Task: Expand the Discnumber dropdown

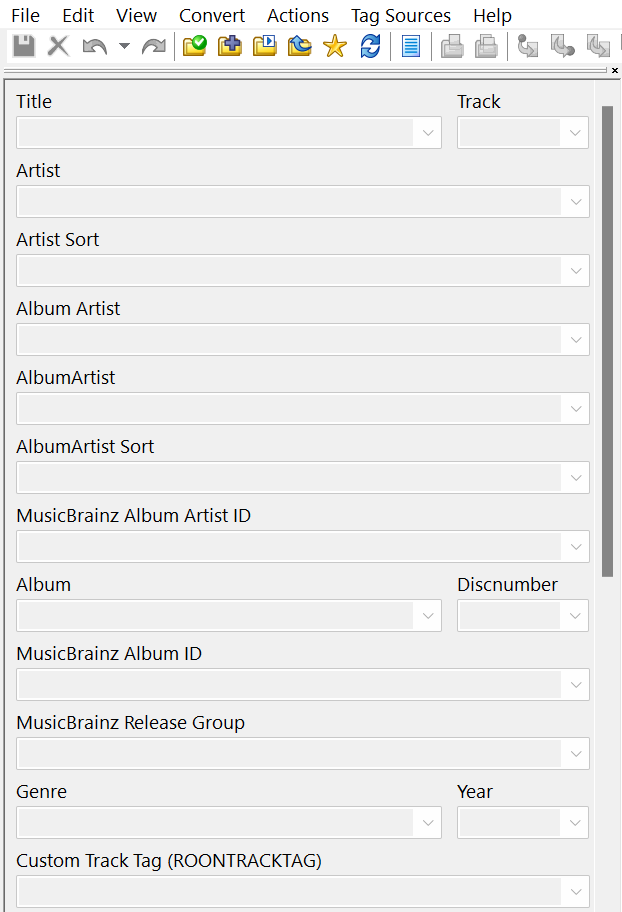Action: click(575, 616)
